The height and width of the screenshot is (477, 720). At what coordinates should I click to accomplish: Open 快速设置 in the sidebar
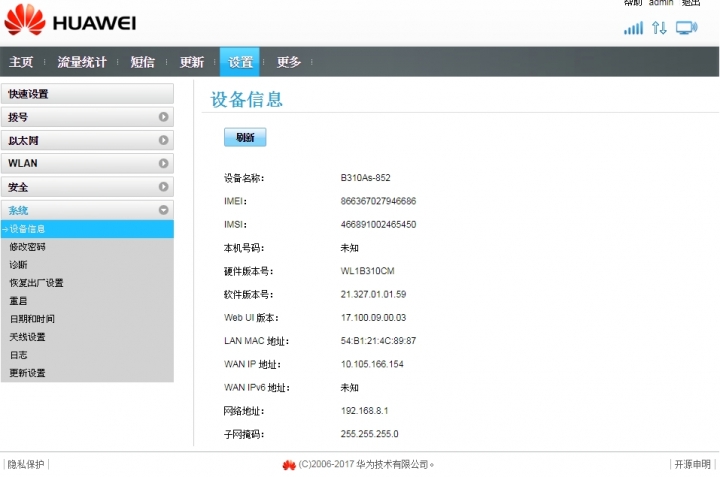tap(87, 94)
